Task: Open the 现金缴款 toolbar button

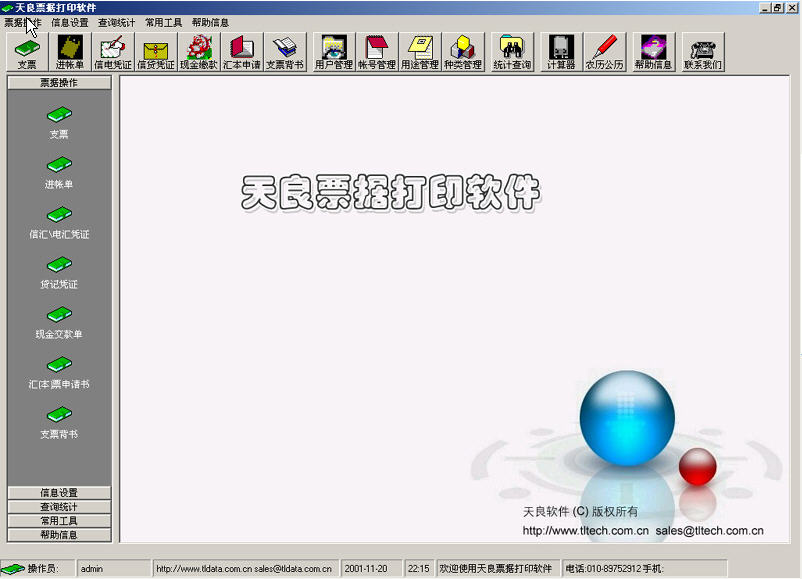Action: [x=199, y=52]
